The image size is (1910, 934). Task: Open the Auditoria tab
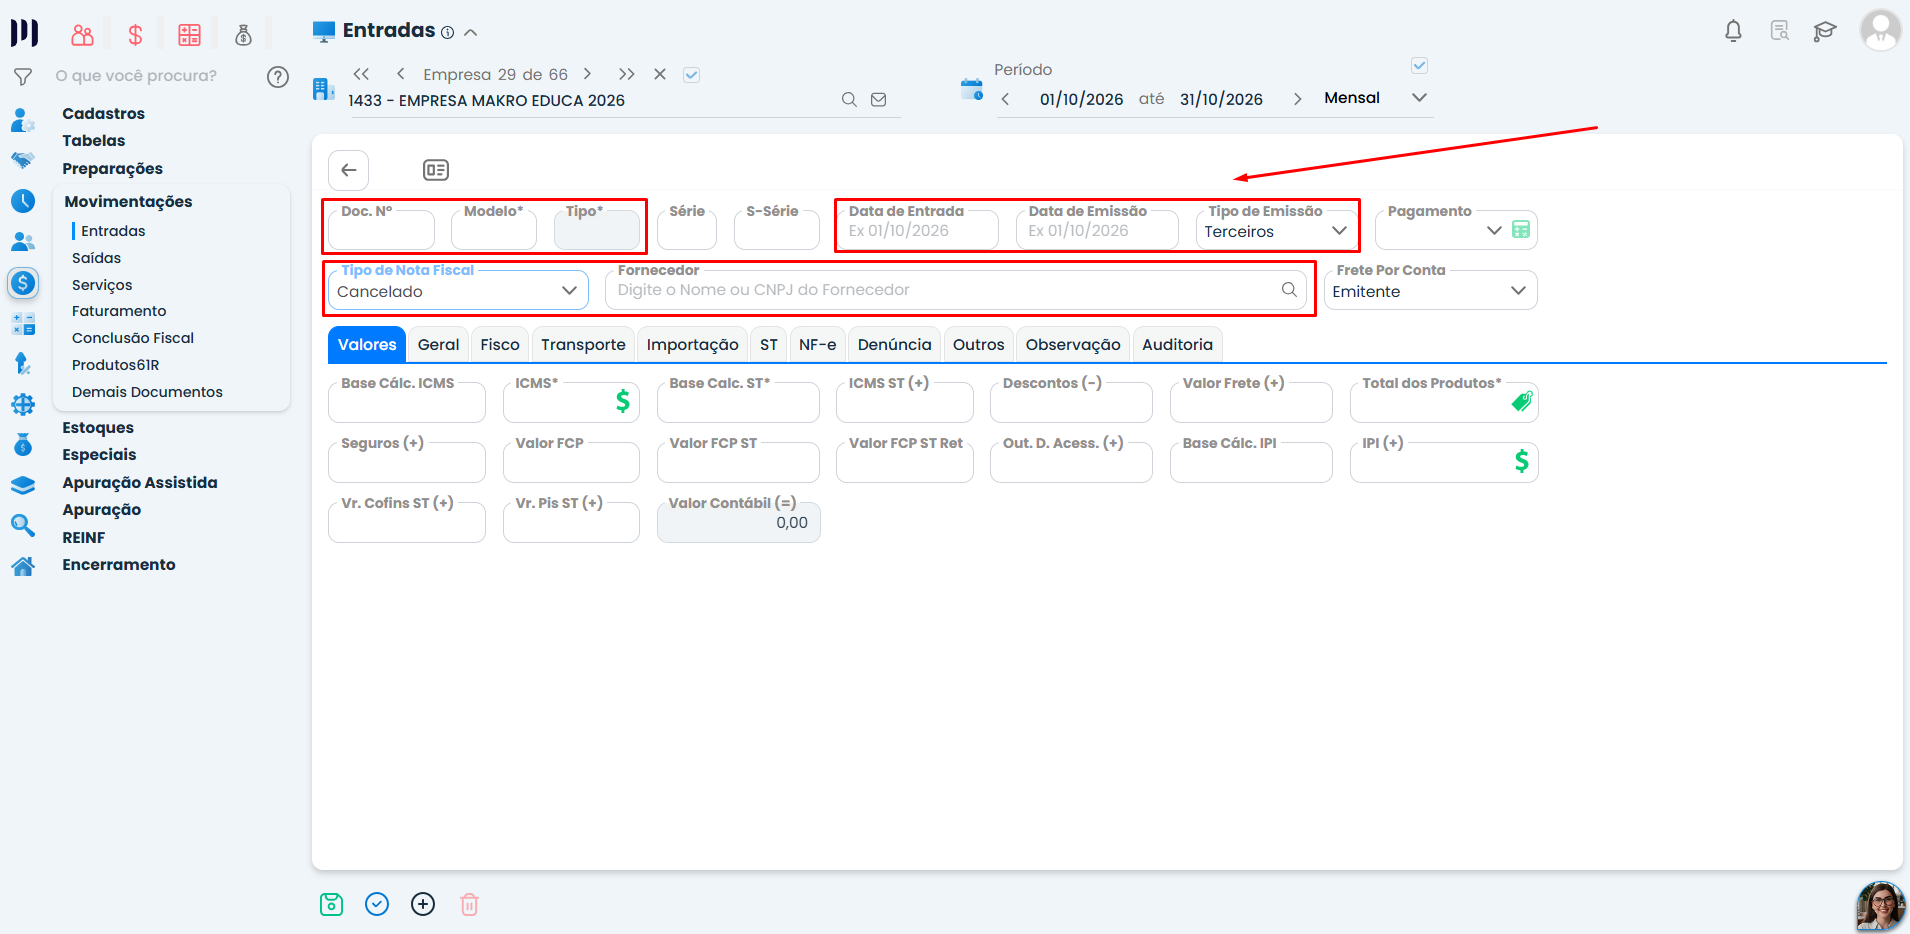coord(1177,344)
